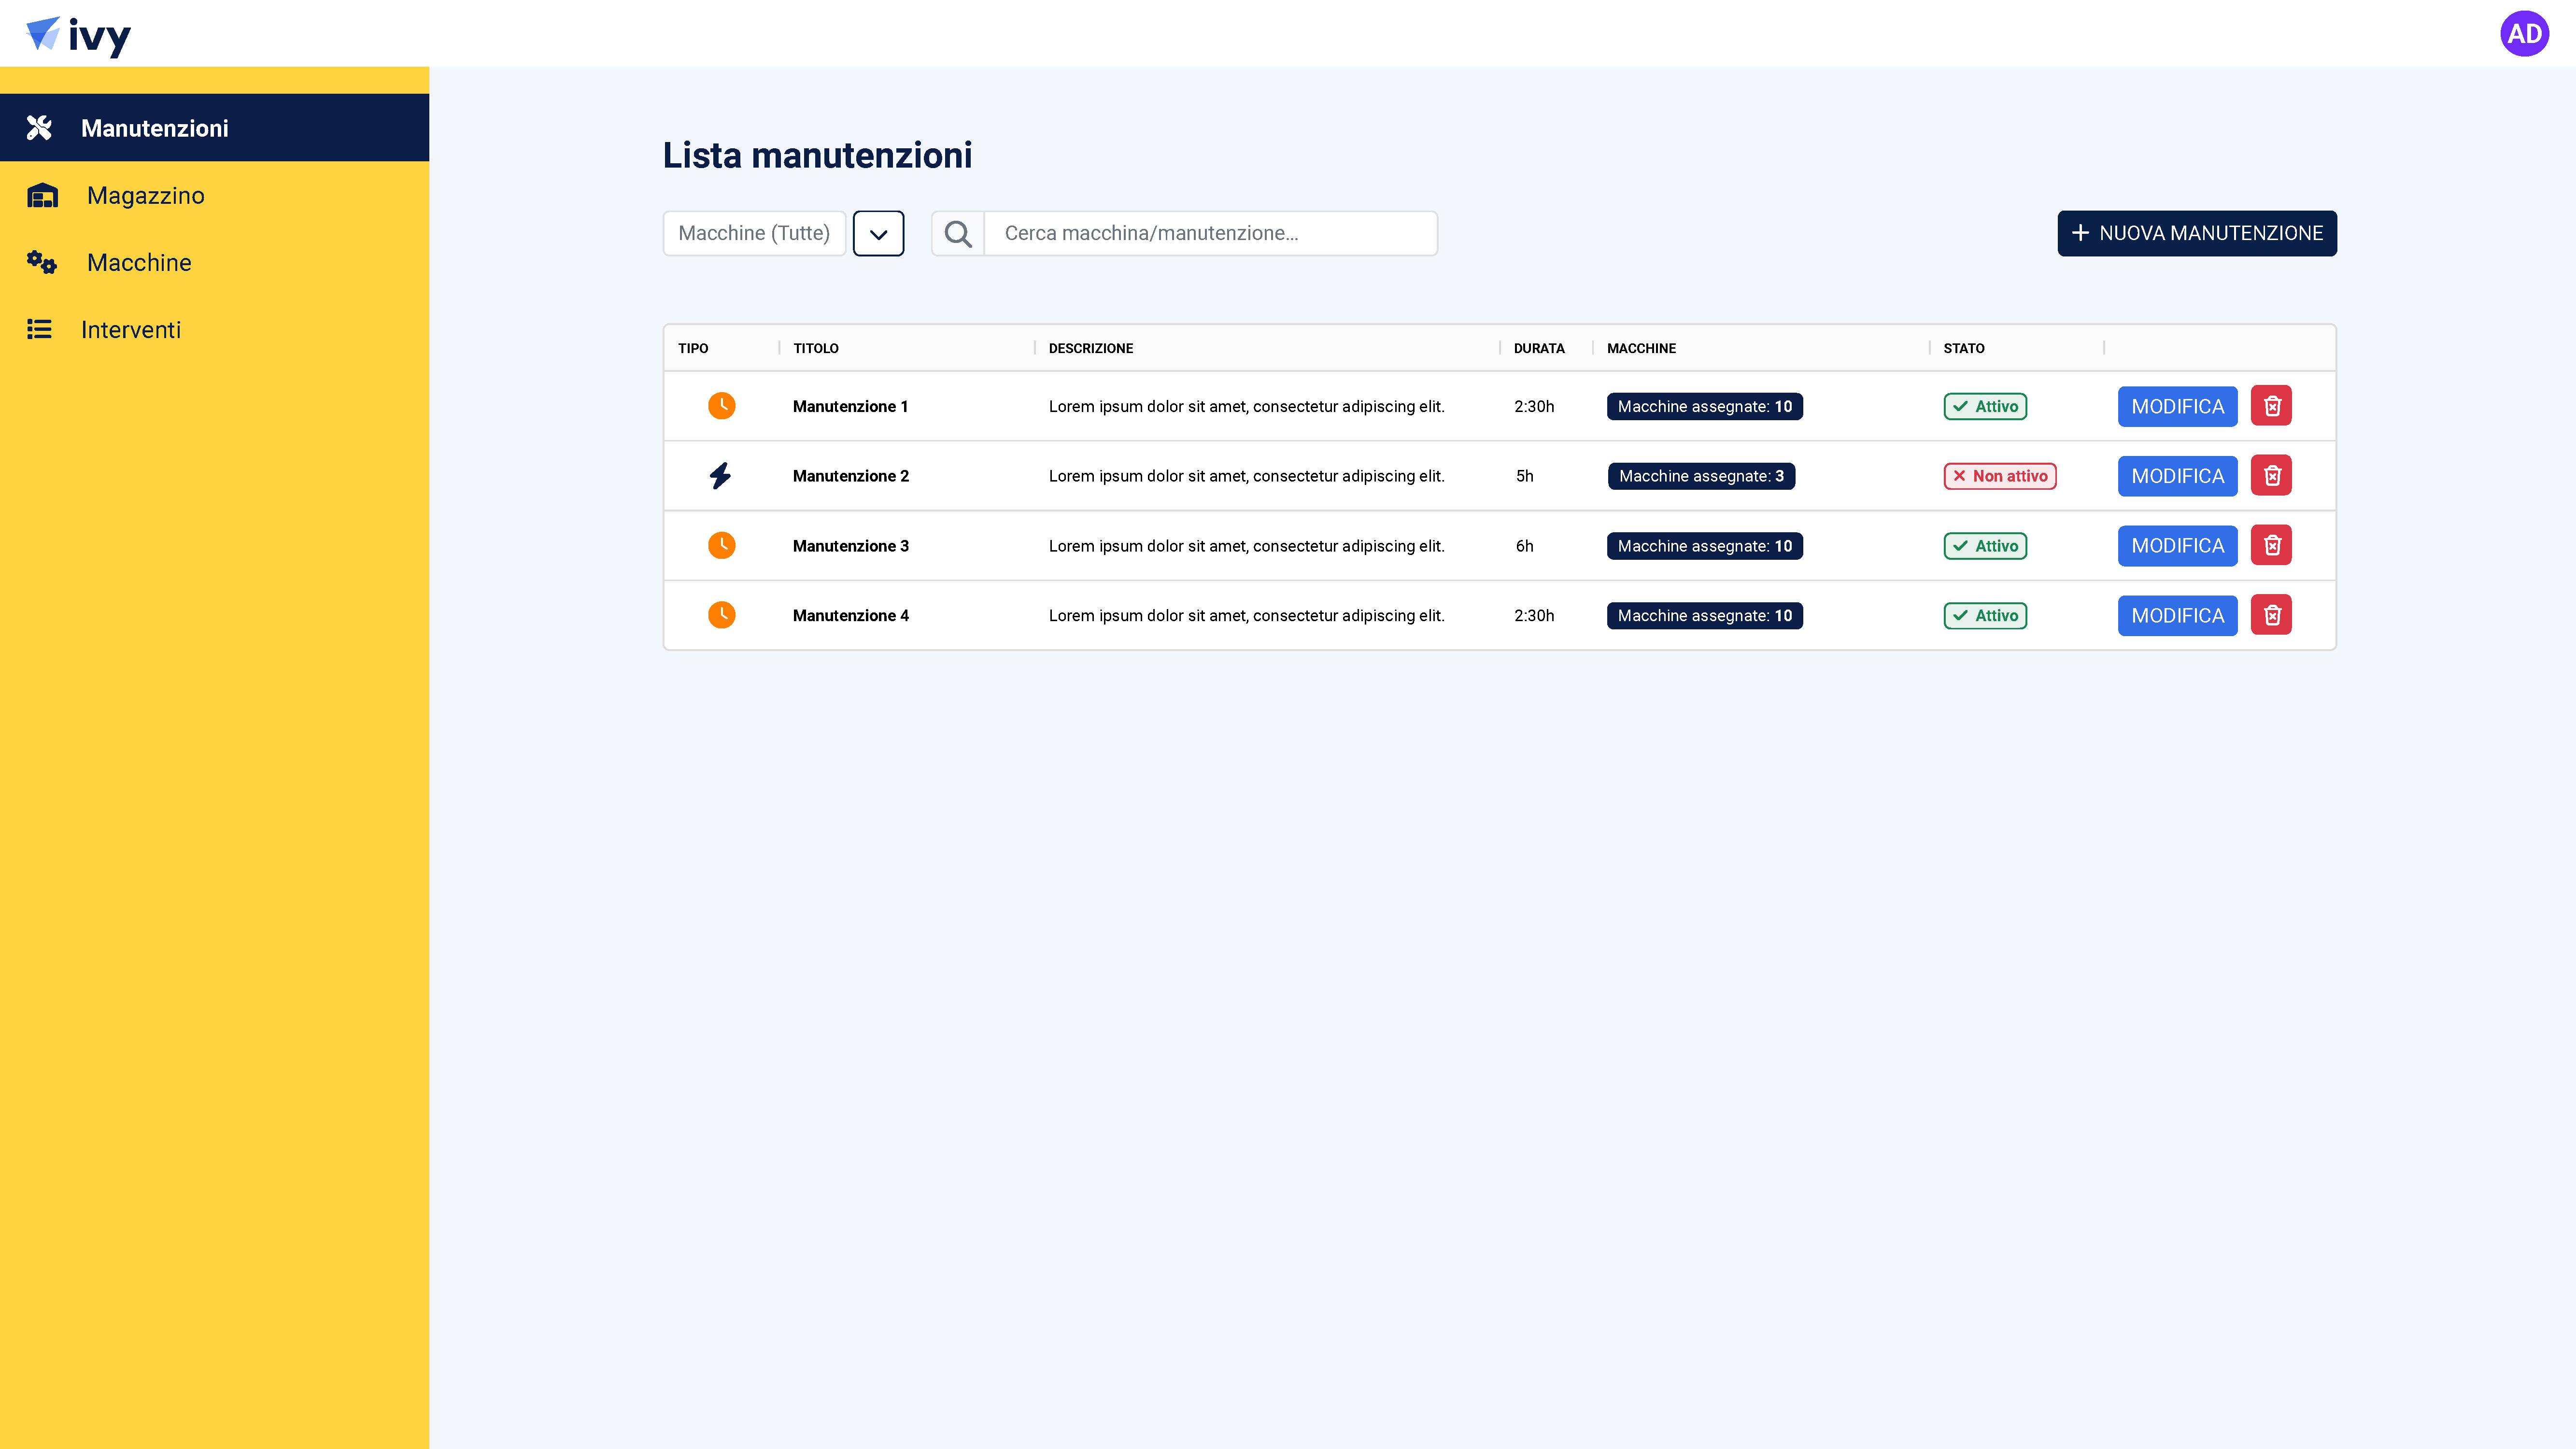This screenshot has width=2576, height=1449.
Task: Click the Lorem ipsum description of Manutenzione 4
Action: coord(1246,616)
